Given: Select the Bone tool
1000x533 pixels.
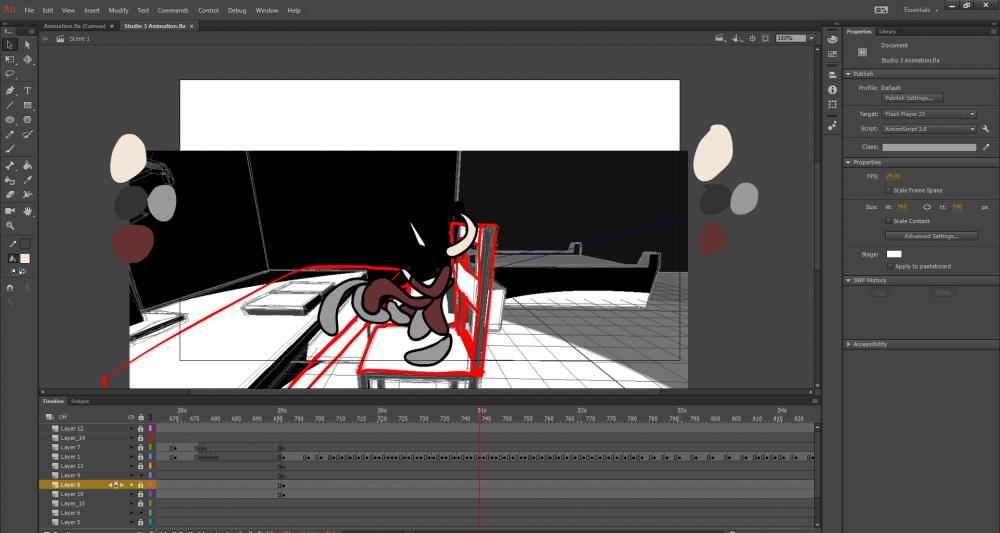Looking at the screenshot, I should point(10,166).
